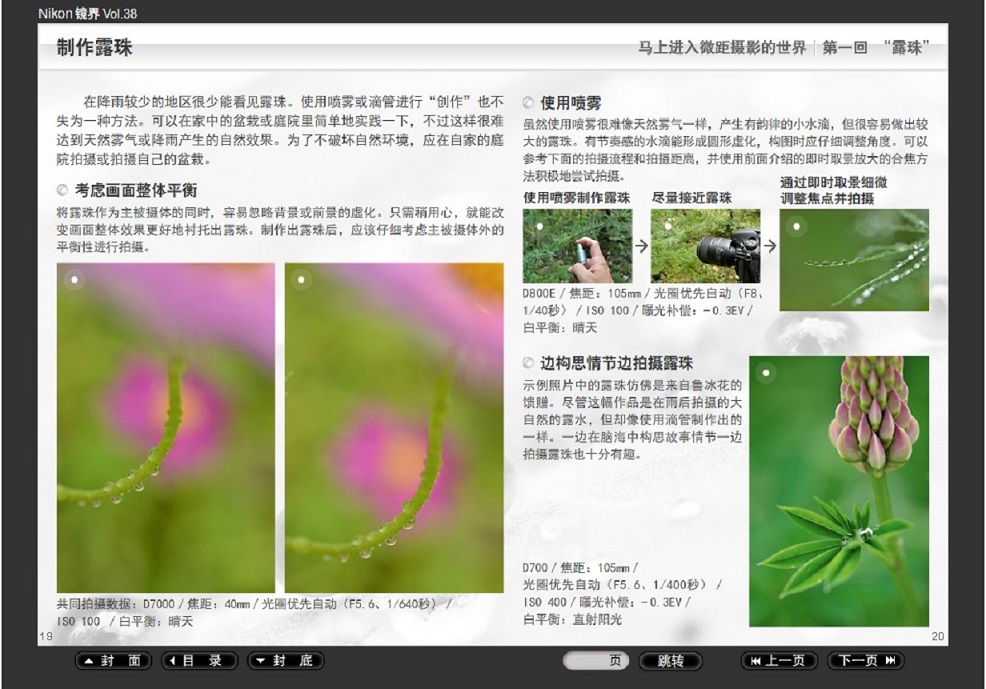Click zoom dot on camera close-up photo
Viewport: 986px width, 689px height.
[x=668, y=225]
